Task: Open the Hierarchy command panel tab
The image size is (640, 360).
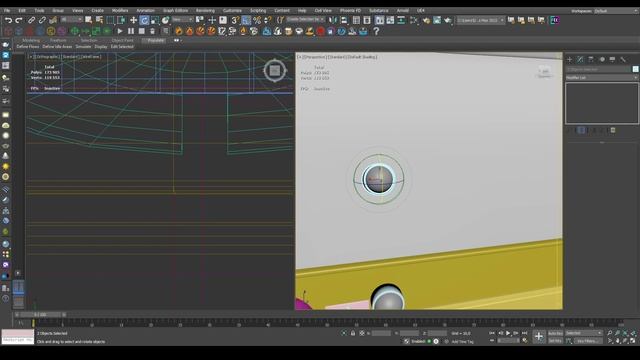Action: tap(591, 60)
